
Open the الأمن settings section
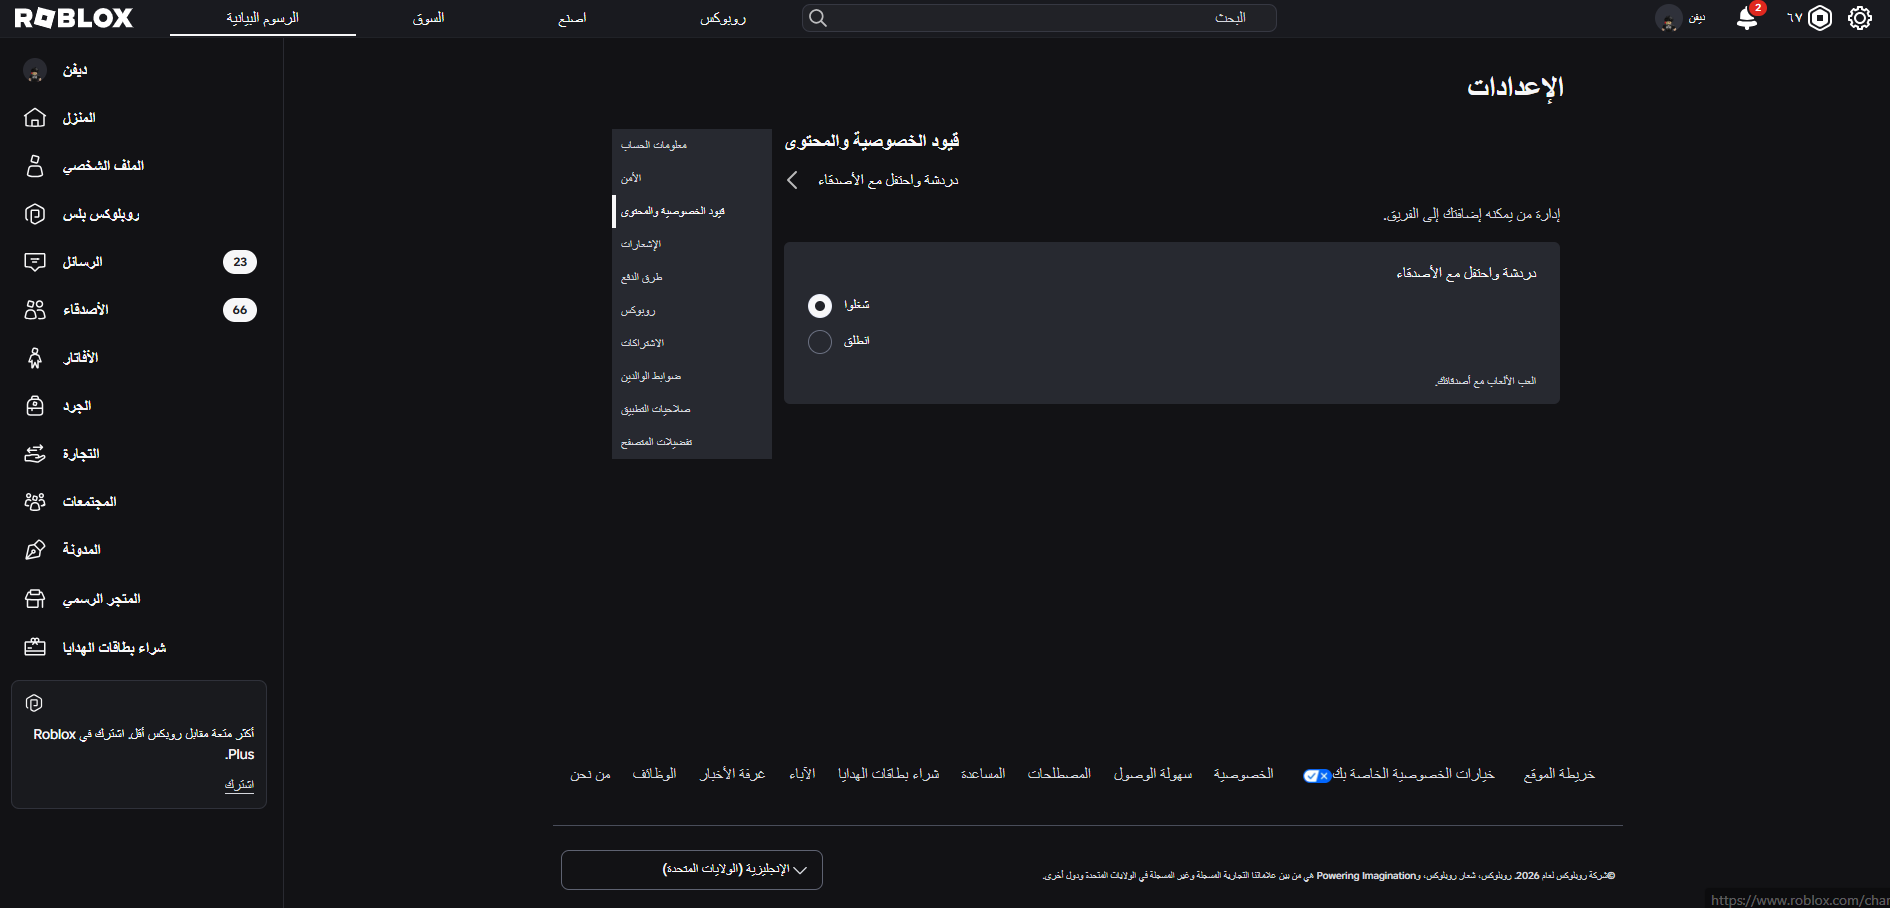coord(692,178)
